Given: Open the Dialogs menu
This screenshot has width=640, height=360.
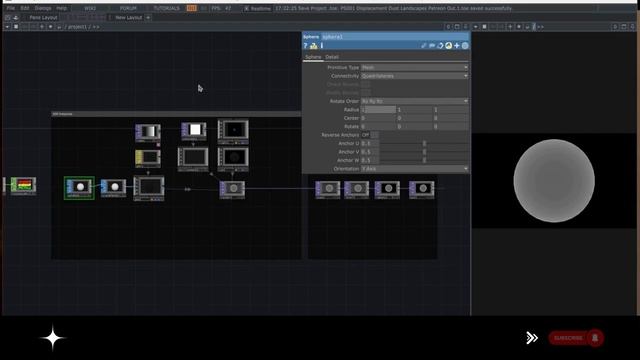Looking at the screenshot, I should [43, 8].
